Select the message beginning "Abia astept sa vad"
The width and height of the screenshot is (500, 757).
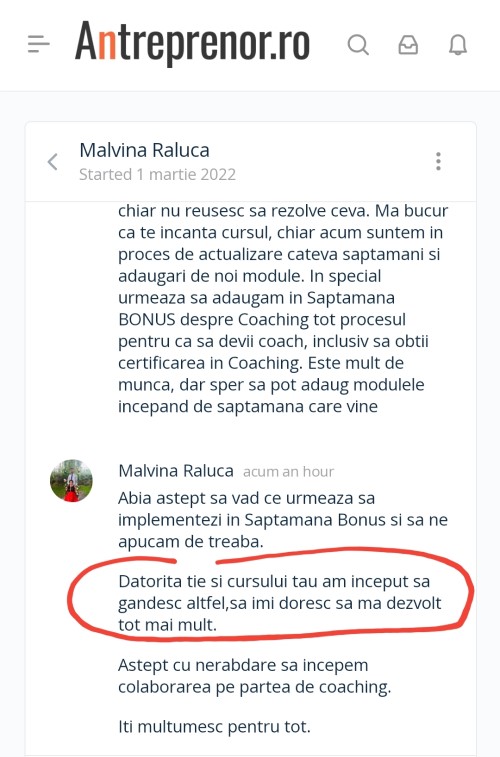283,519
